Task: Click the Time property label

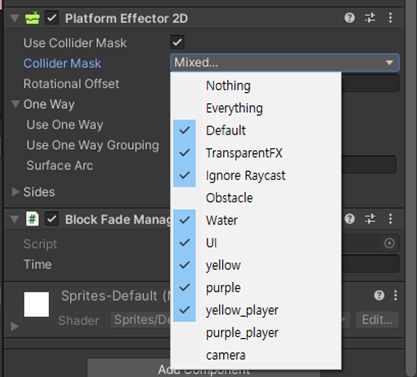Action: pos(38,264)
